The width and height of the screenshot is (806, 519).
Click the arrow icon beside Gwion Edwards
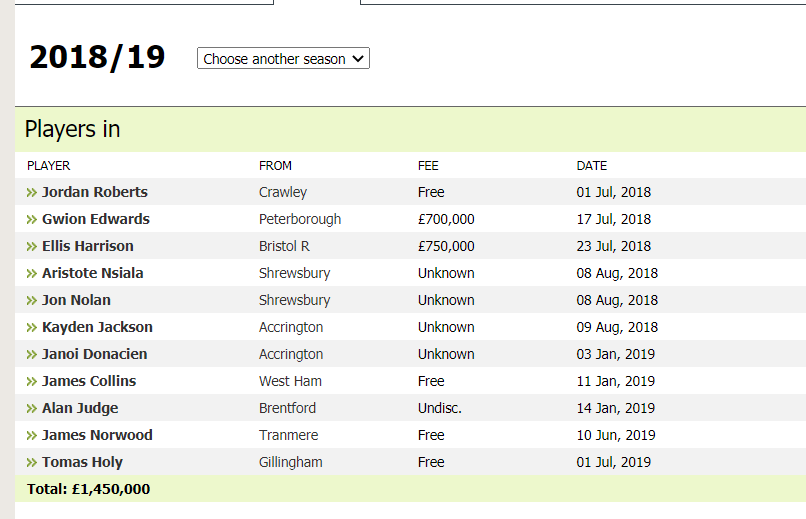pos(32,219)
